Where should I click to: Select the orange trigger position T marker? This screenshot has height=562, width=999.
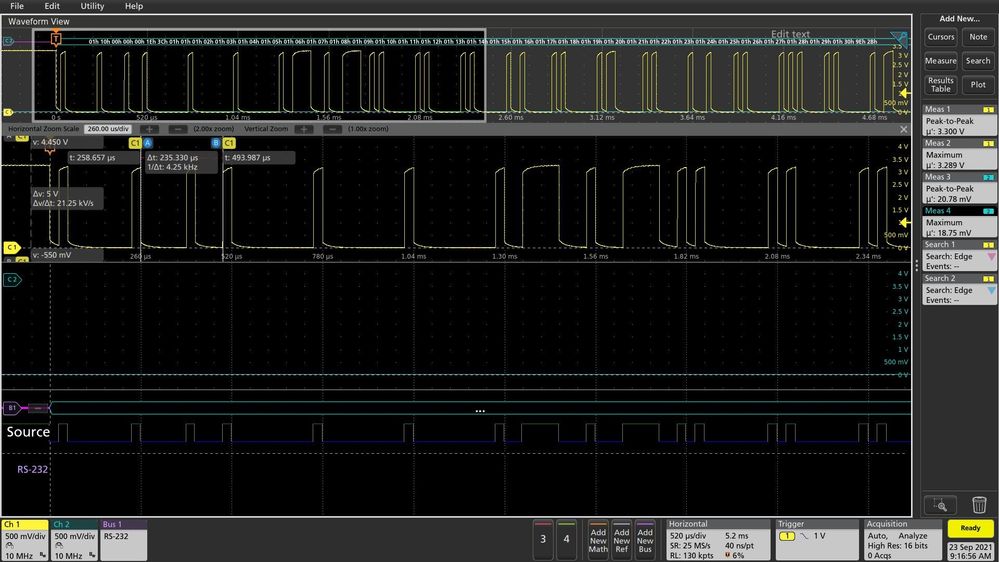(56, 40)
